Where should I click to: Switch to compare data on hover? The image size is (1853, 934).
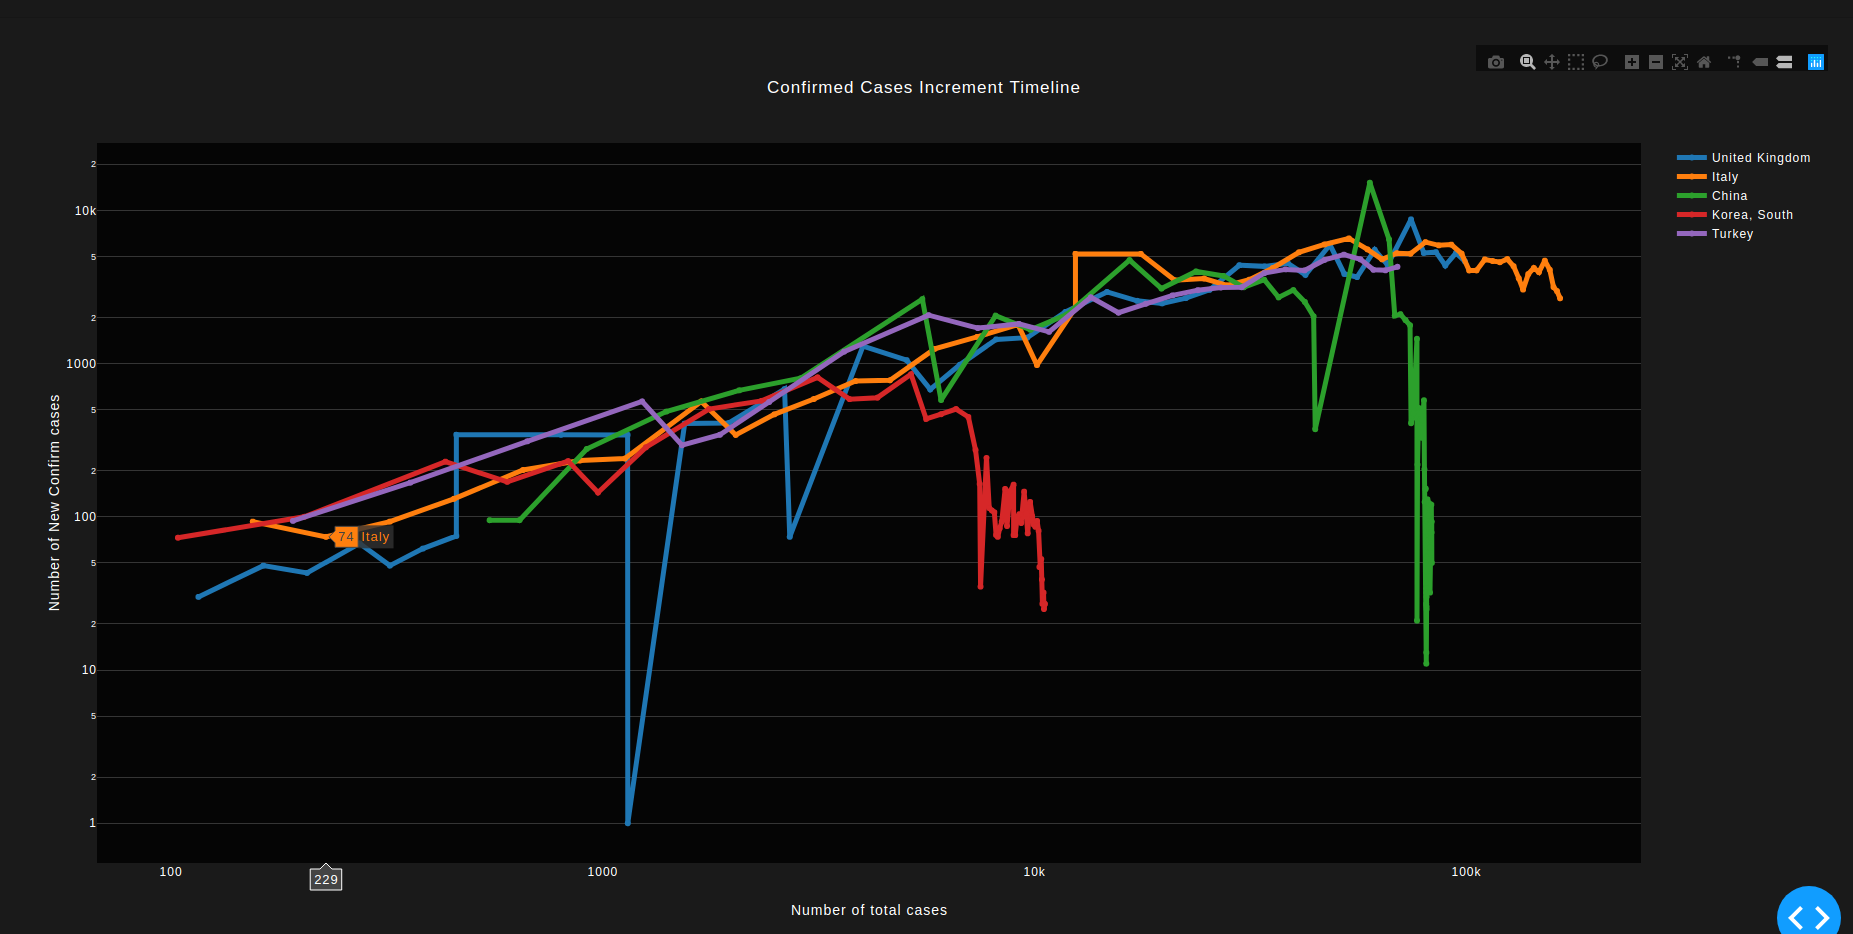coord(1784,62)
